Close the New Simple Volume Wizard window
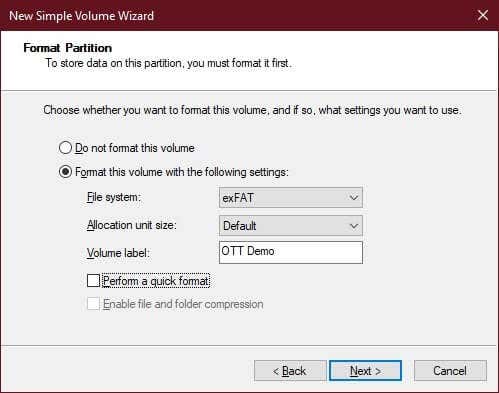The image size is (499, 393). [x=483, y=15]
